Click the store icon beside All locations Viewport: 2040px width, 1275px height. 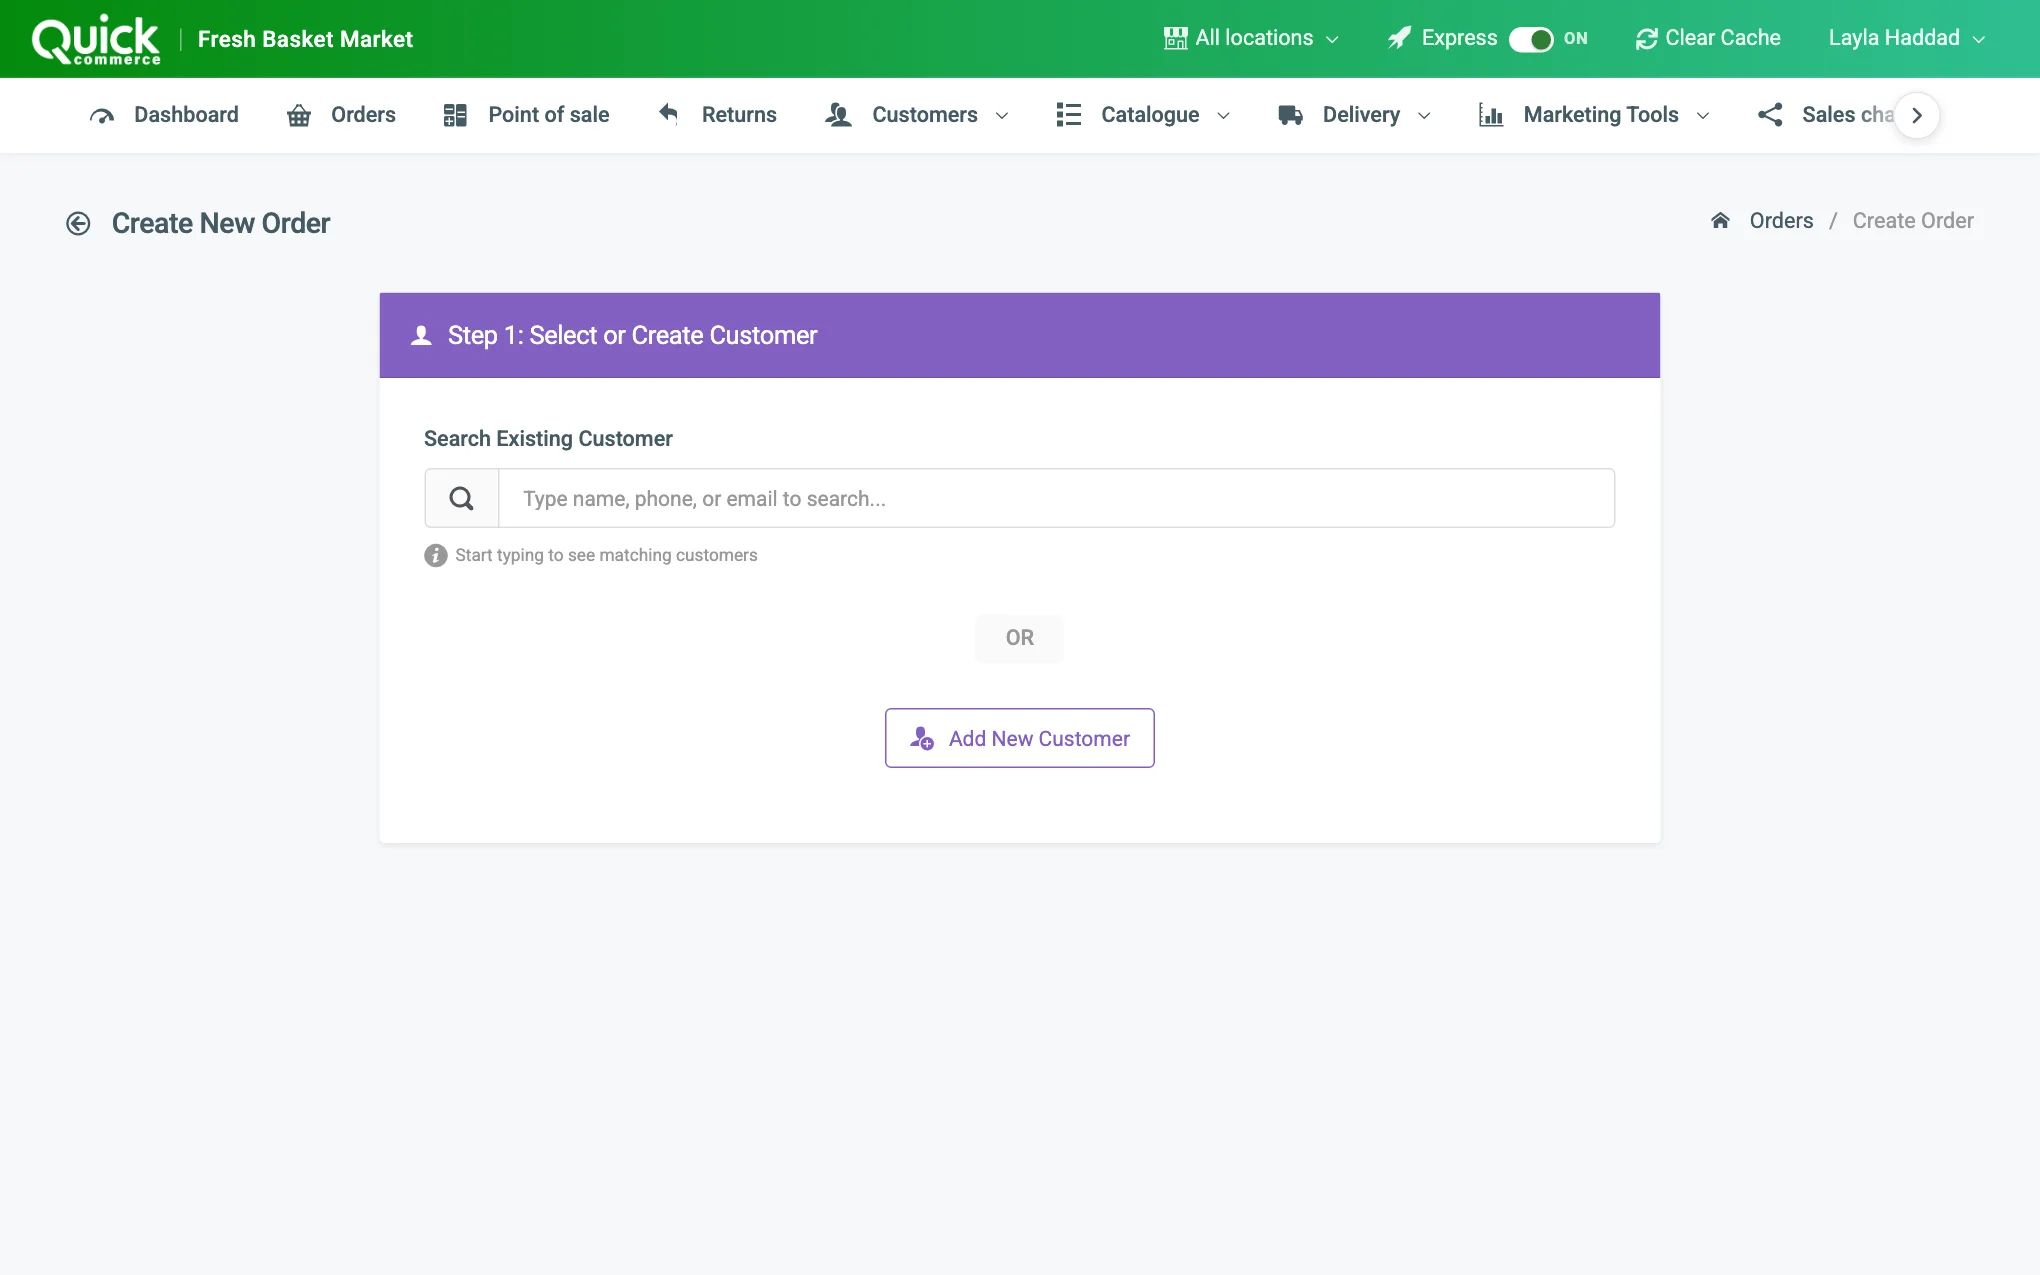click(x=1175, y=38)
